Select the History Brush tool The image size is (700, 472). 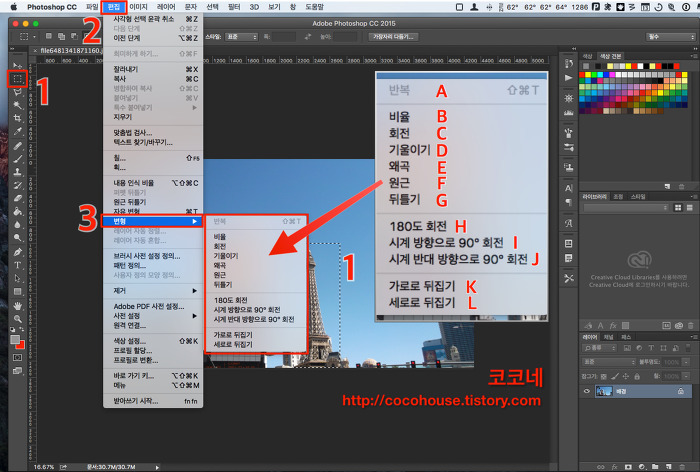[17, 185]
